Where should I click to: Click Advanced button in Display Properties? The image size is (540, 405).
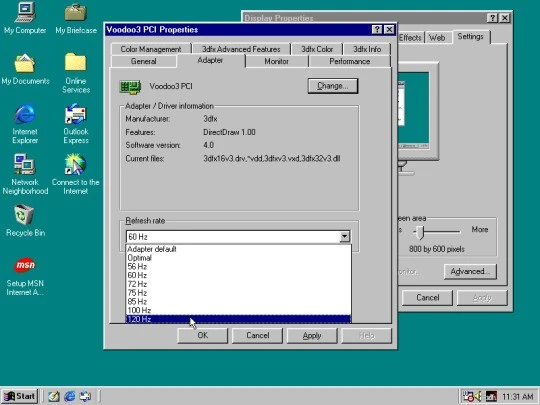coord(470,272)
